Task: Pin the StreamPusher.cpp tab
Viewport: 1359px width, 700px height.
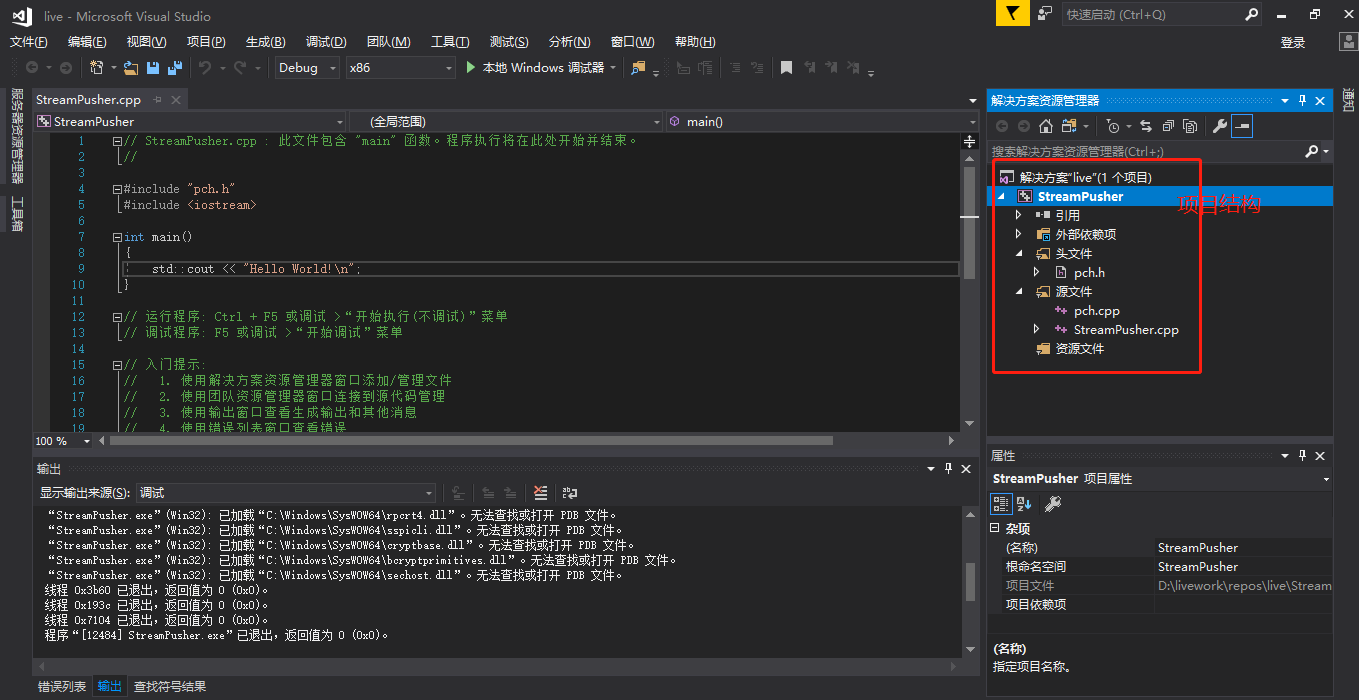Action: pos(157,100)
